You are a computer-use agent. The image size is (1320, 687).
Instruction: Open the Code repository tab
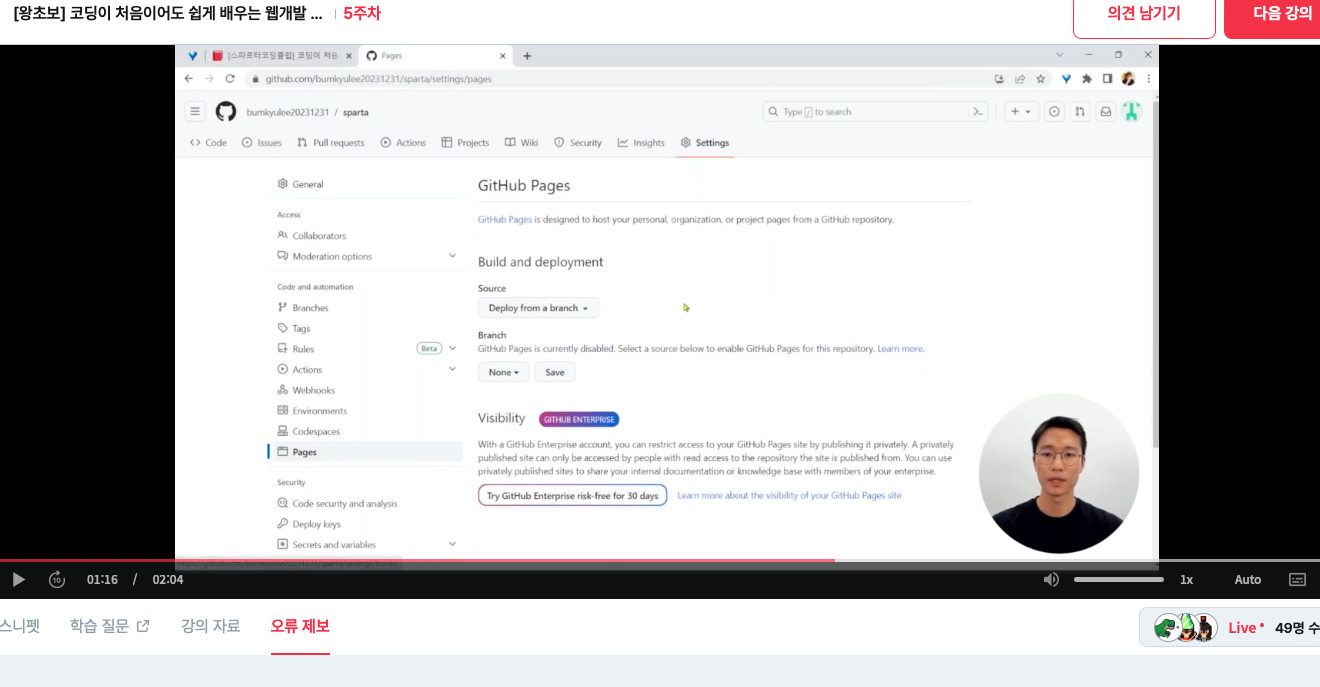[x=208, y=143]
